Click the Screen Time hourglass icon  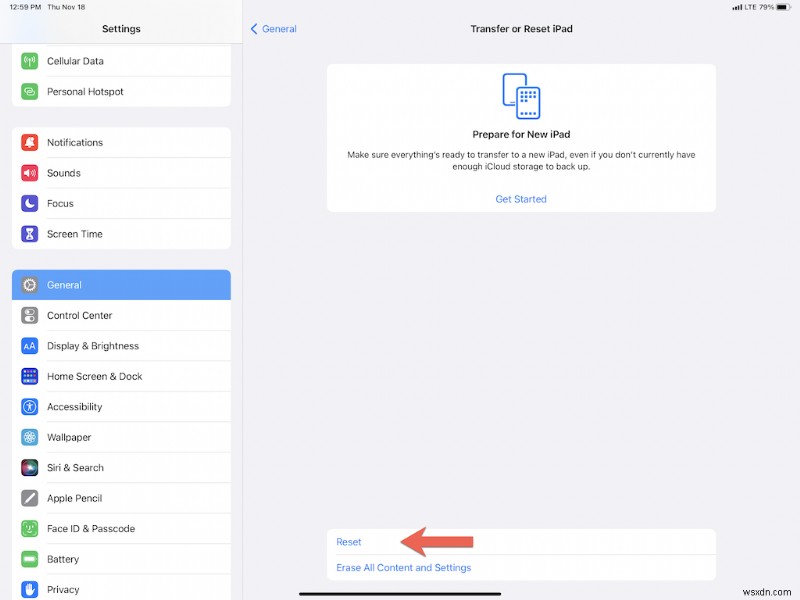point(29,234)
